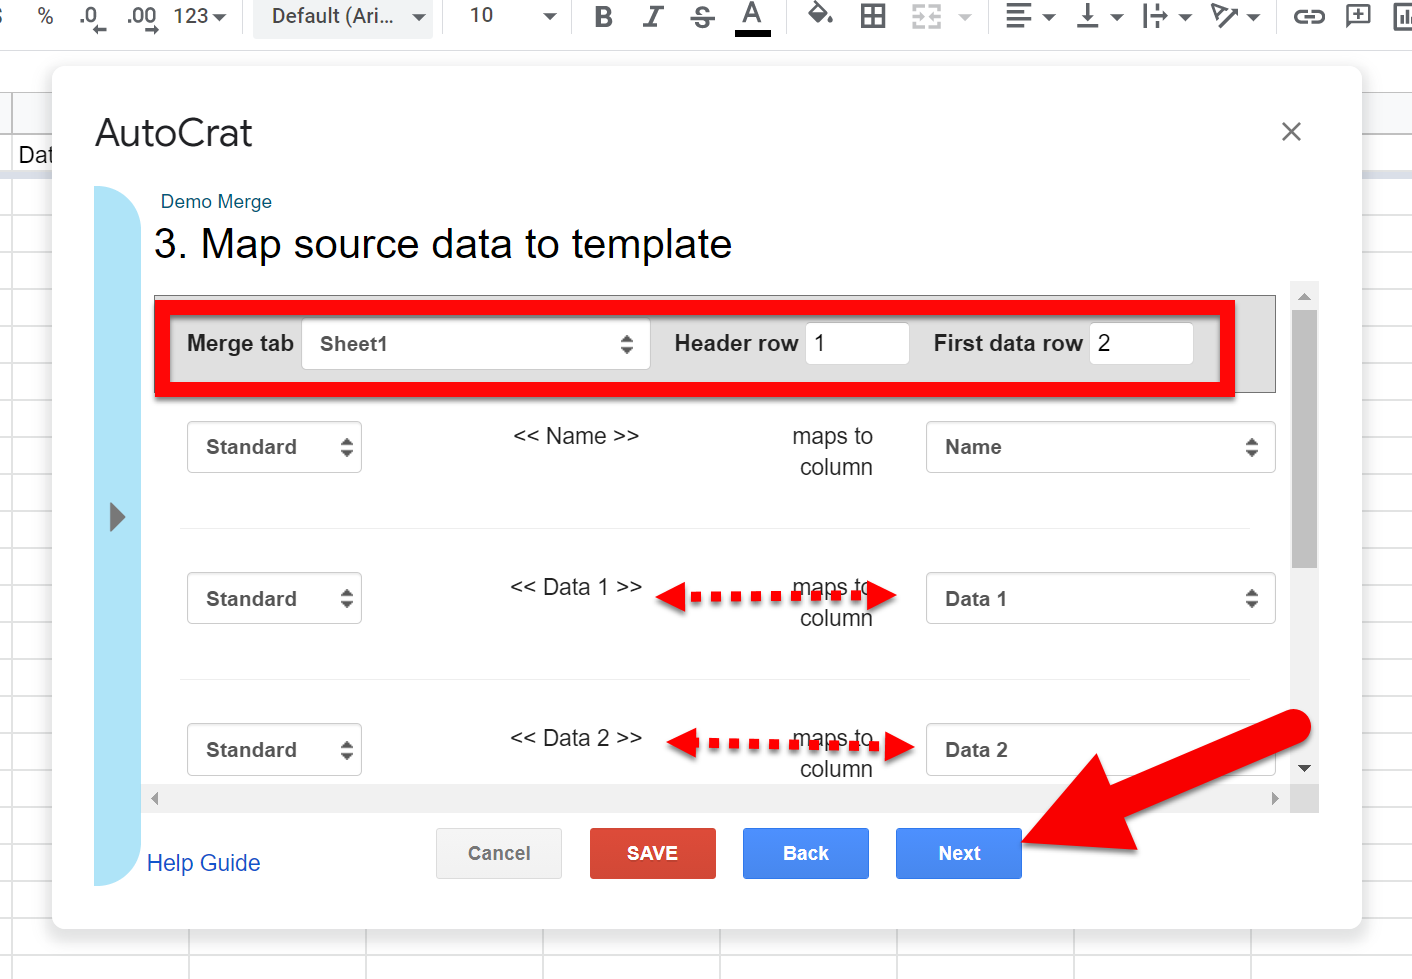The image size is (1412, 979).
Task: Decrease decimal places
Action: click(91, 17)
